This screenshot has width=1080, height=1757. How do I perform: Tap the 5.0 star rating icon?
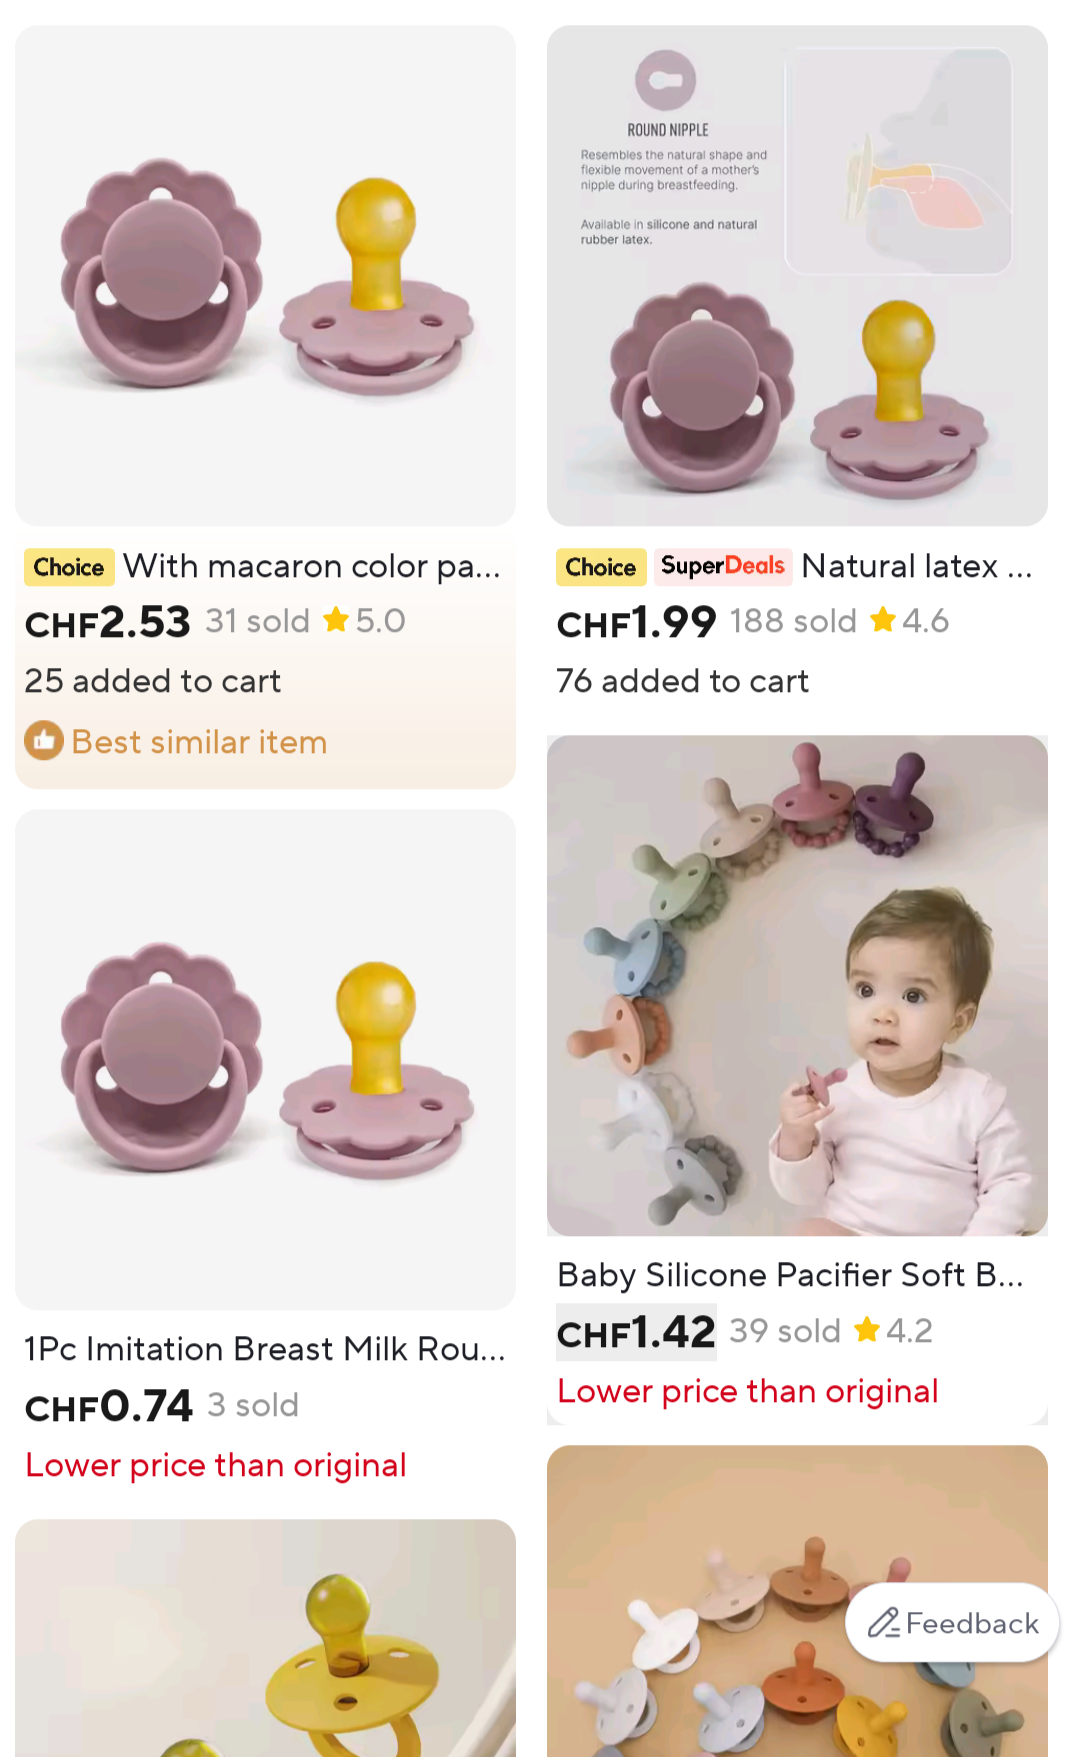pos(337,620)
